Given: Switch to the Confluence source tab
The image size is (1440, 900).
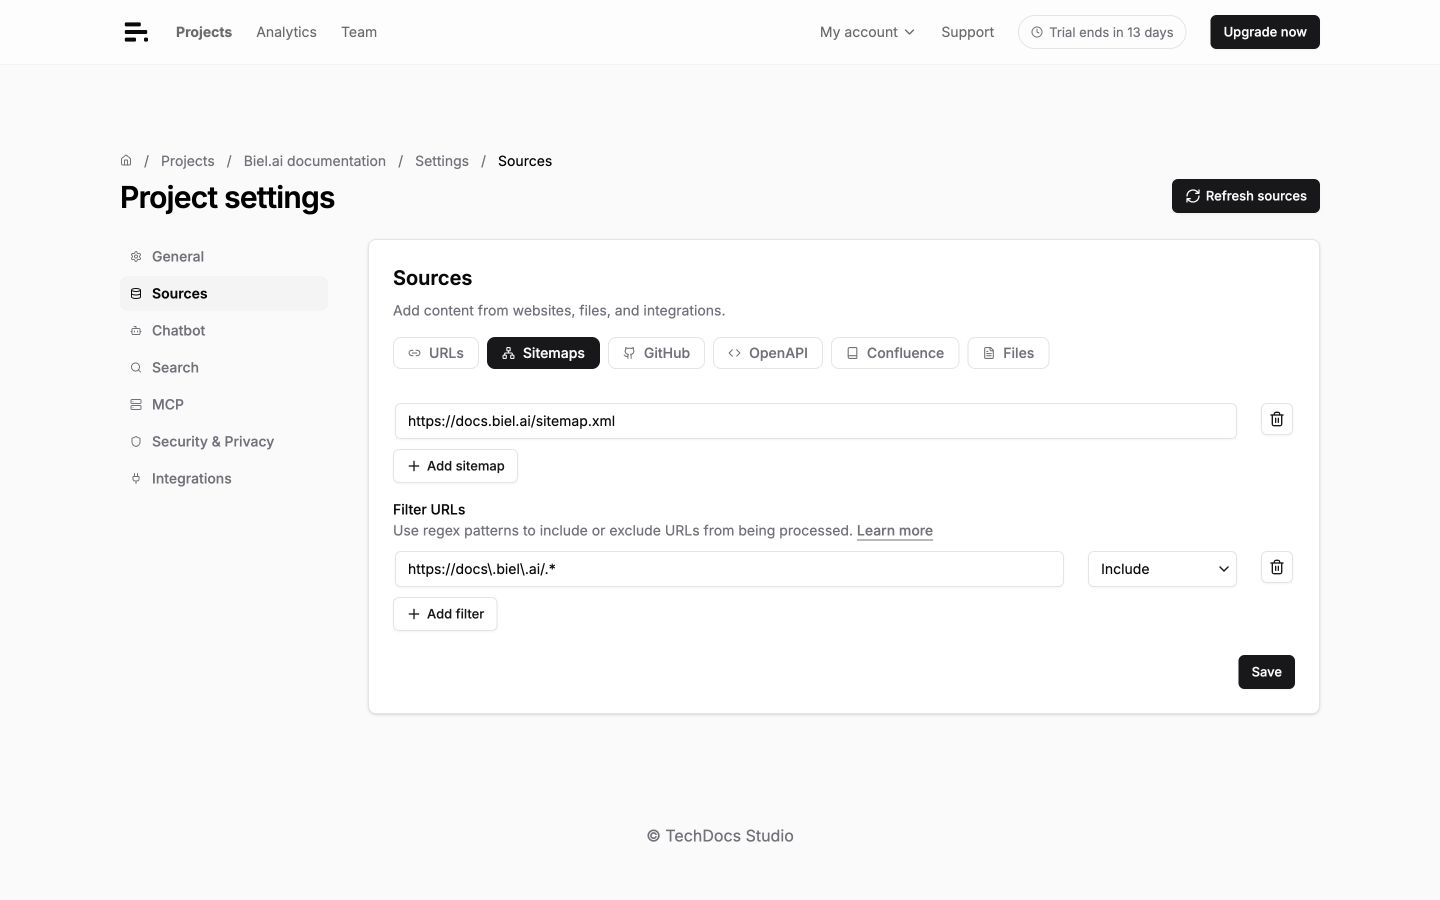Looking at the screenshot, I should 895,353.
